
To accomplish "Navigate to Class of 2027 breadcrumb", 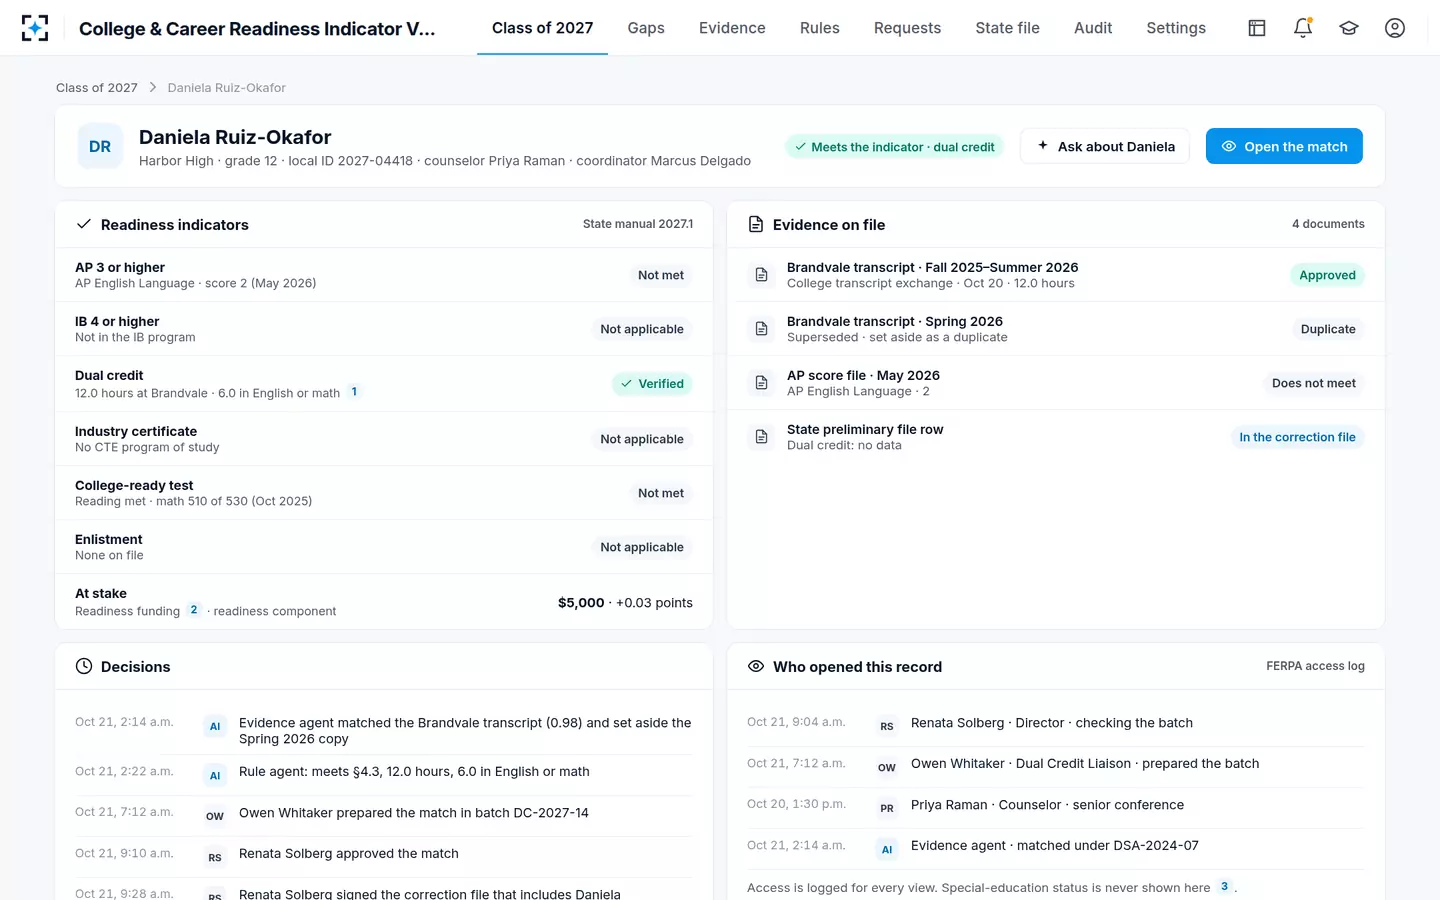I will click(x=97, y=88).
